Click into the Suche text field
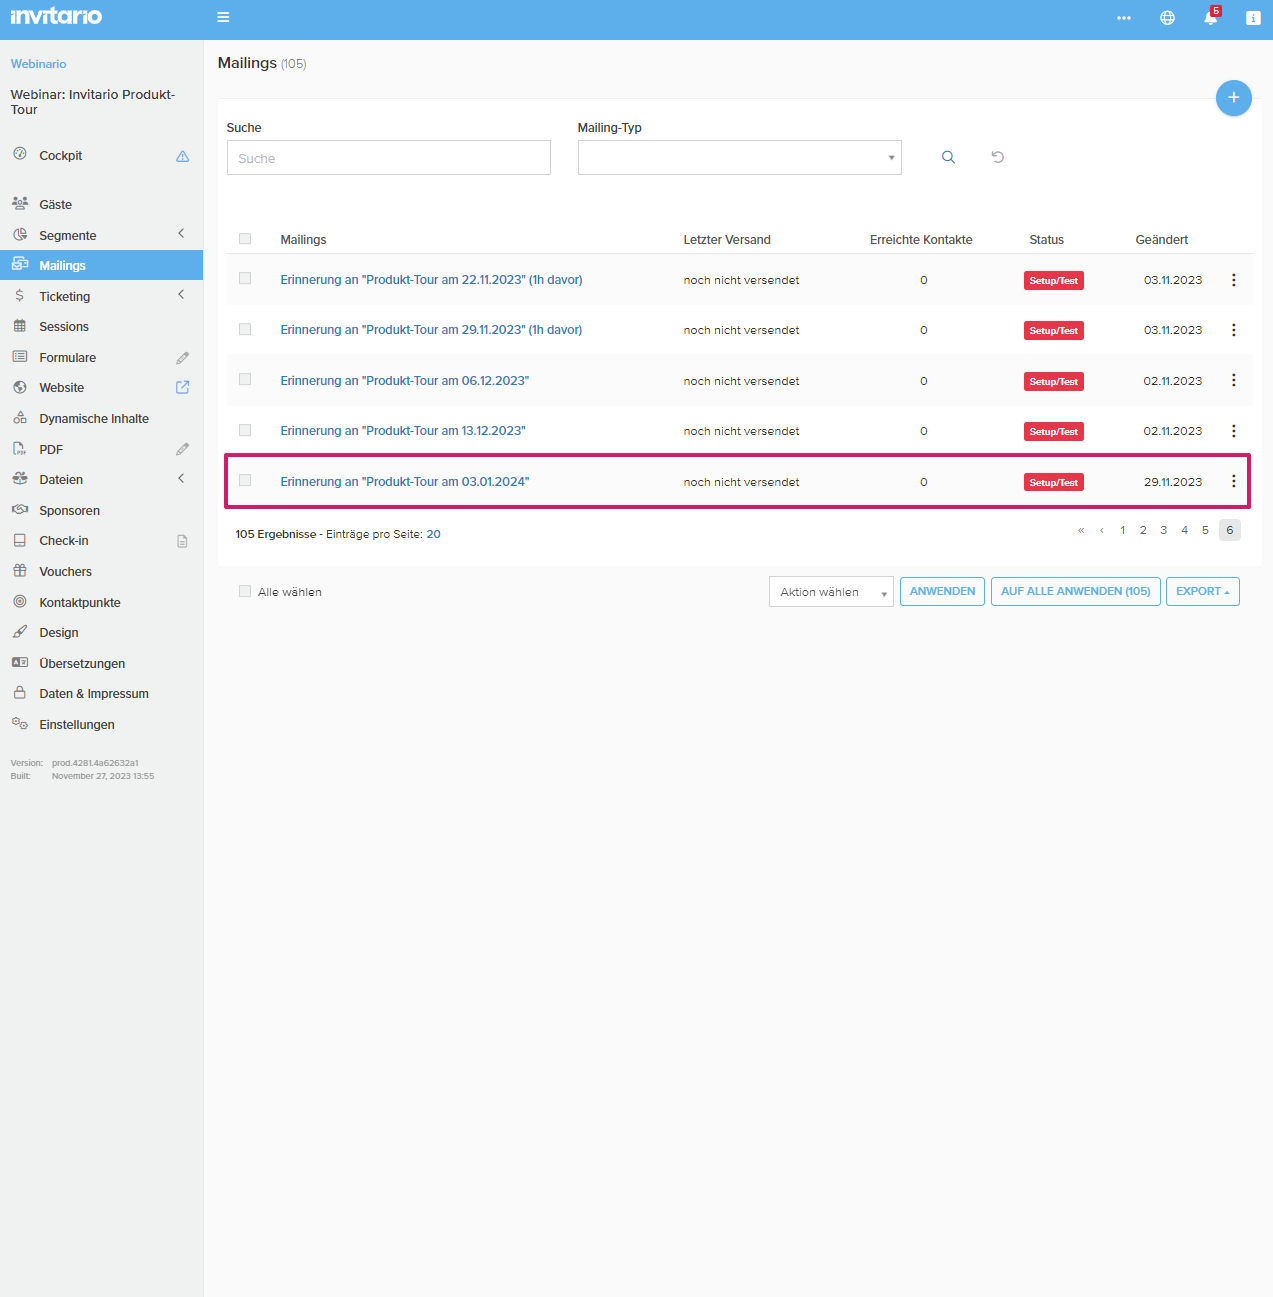The height and width of the screenshot is (1297, 1273). point(388,158)
